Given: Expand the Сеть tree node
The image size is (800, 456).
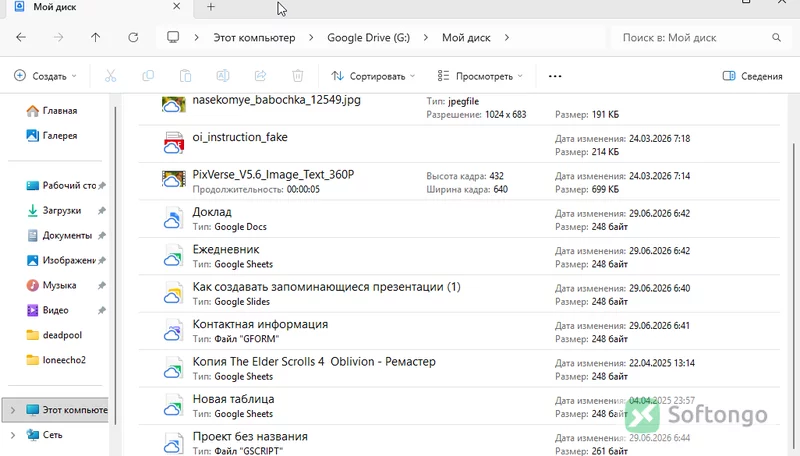Looking at the screenshot, I should point(13,435).
